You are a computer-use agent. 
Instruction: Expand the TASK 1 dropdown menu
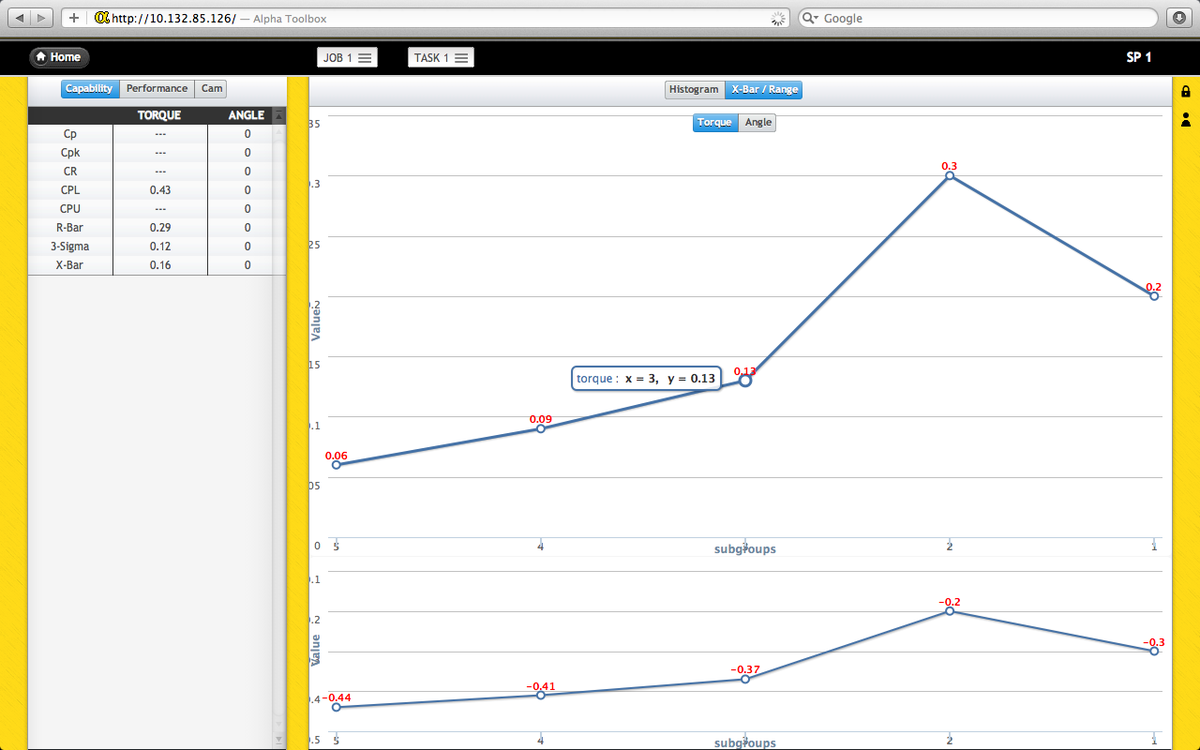pos(440,58)
